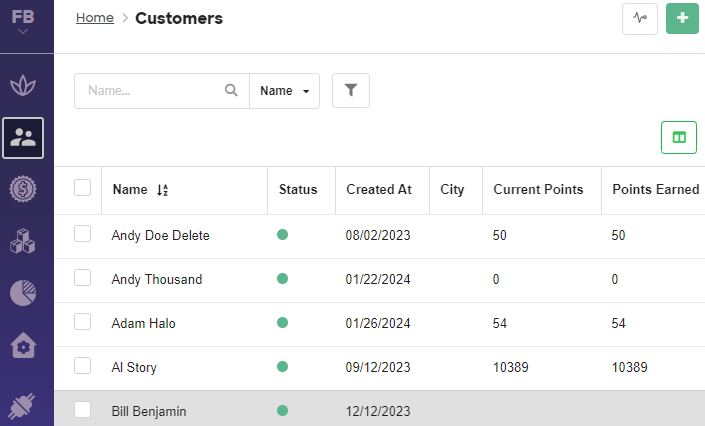Click the Customers page title
Screen dimensions: 705x426
[179, 18]
